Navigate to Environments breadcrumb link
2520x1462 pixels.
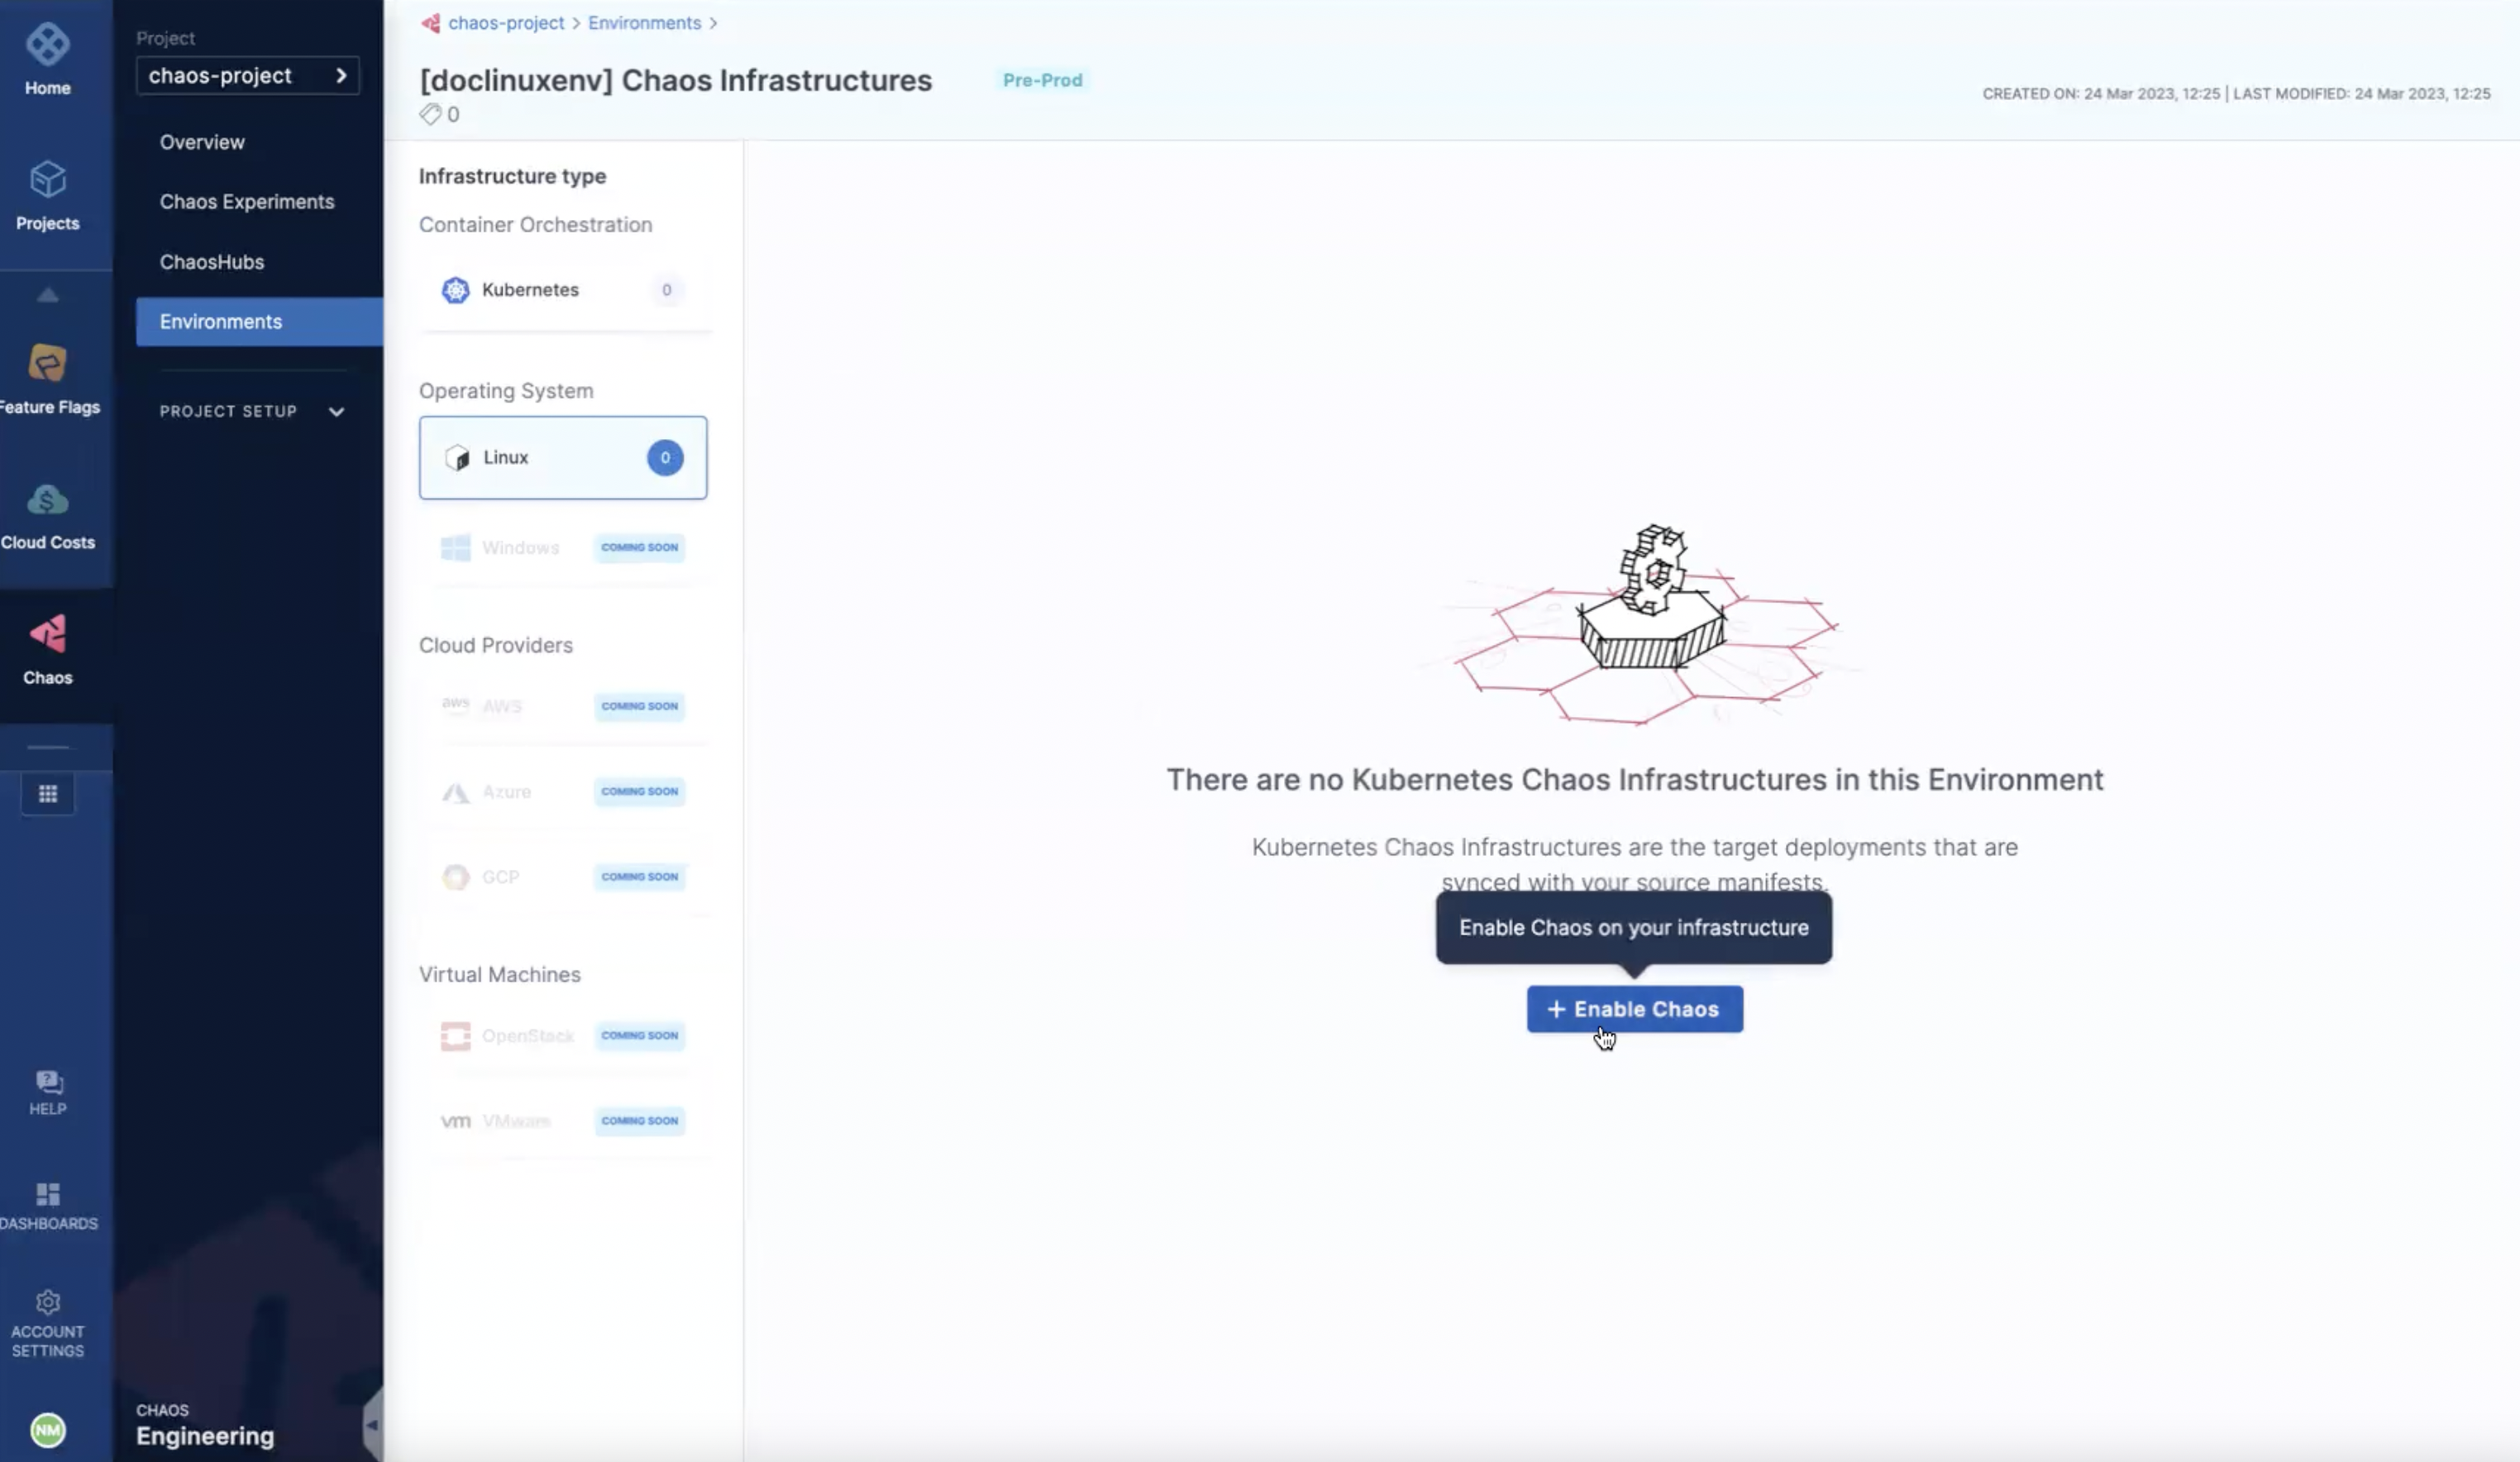tap(643, 22)
